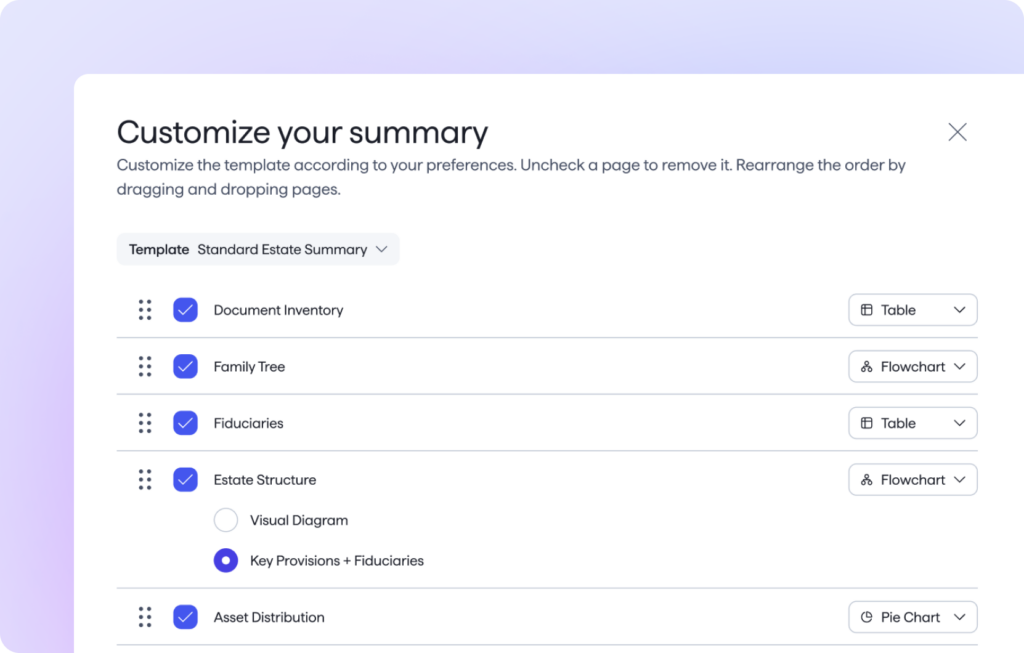Click the pie chart icon in Asset Distribution row
This screenshot has height=653, width=1024.
(x=867, y=617)
